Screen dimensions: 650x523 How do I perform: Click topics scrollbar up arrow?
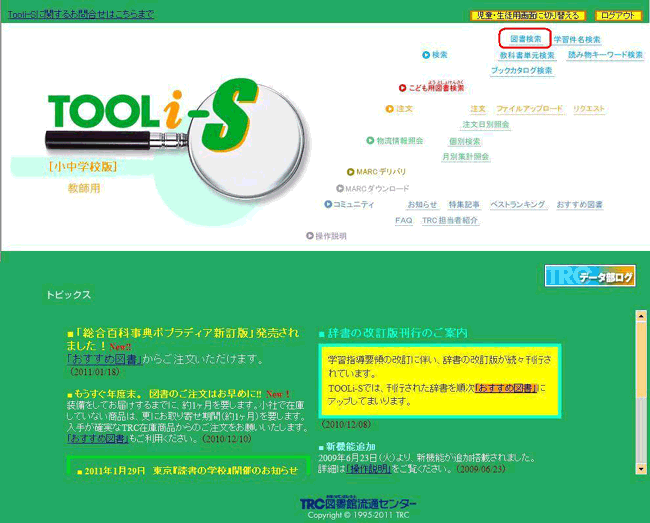click(x=641, y=316)
